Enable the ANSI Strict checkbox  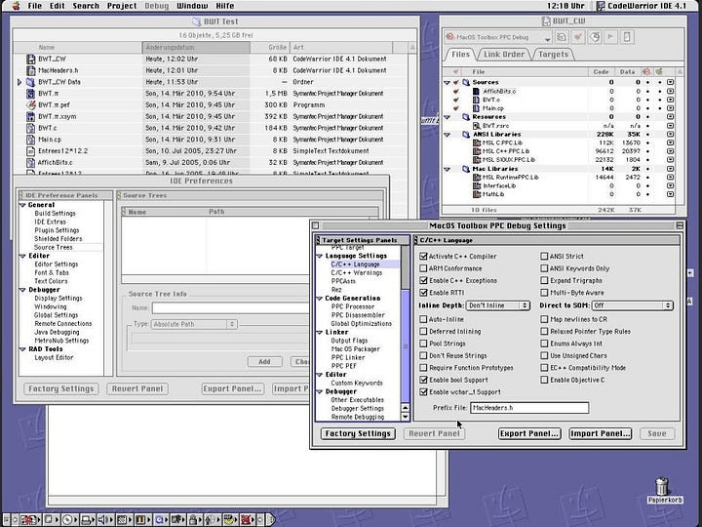(x=544, y=256)
